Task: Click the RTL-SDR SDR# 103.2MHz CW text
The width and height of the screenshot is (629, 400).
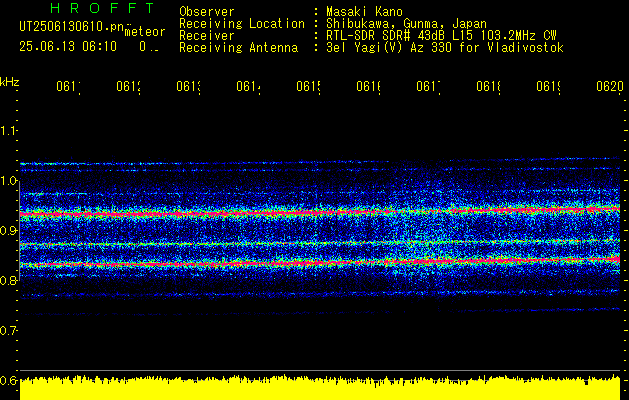Action: (x=441, y=36)
